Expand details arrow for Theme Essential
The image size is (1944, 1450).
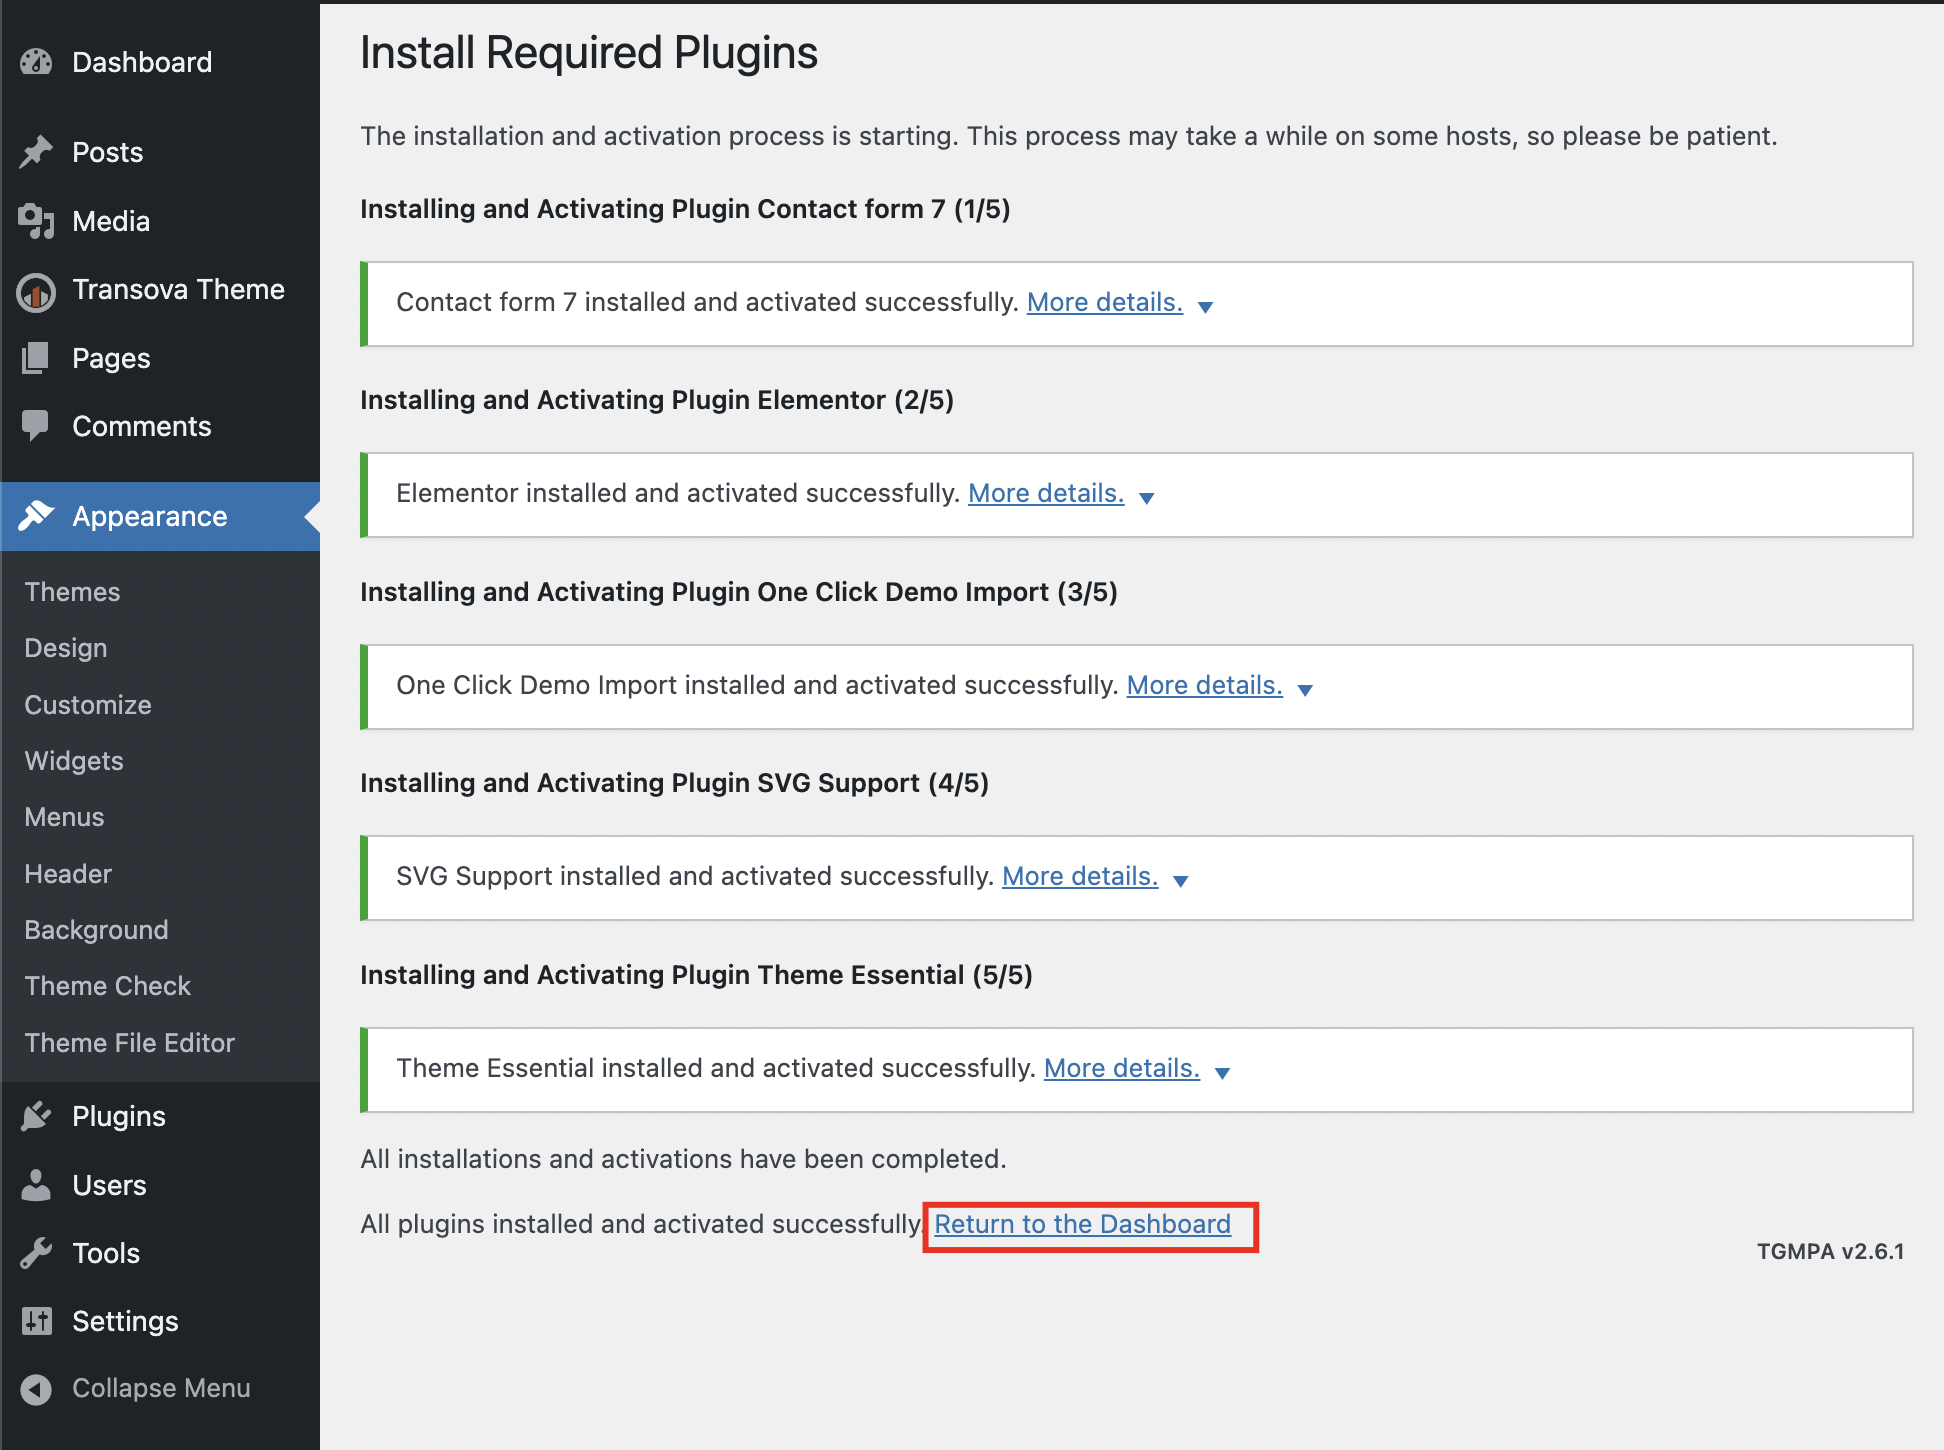click(x=1222, y=1073)
